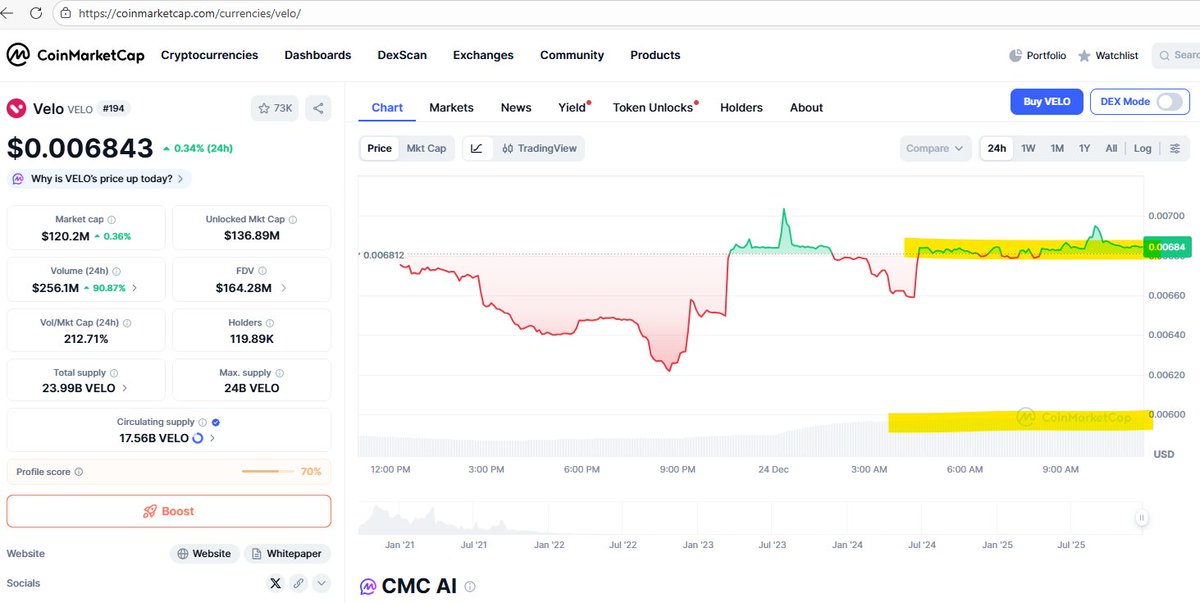1200x603 pixels.
Task: Open Why is VELO's price up today
Action: (x=101, y=178)
